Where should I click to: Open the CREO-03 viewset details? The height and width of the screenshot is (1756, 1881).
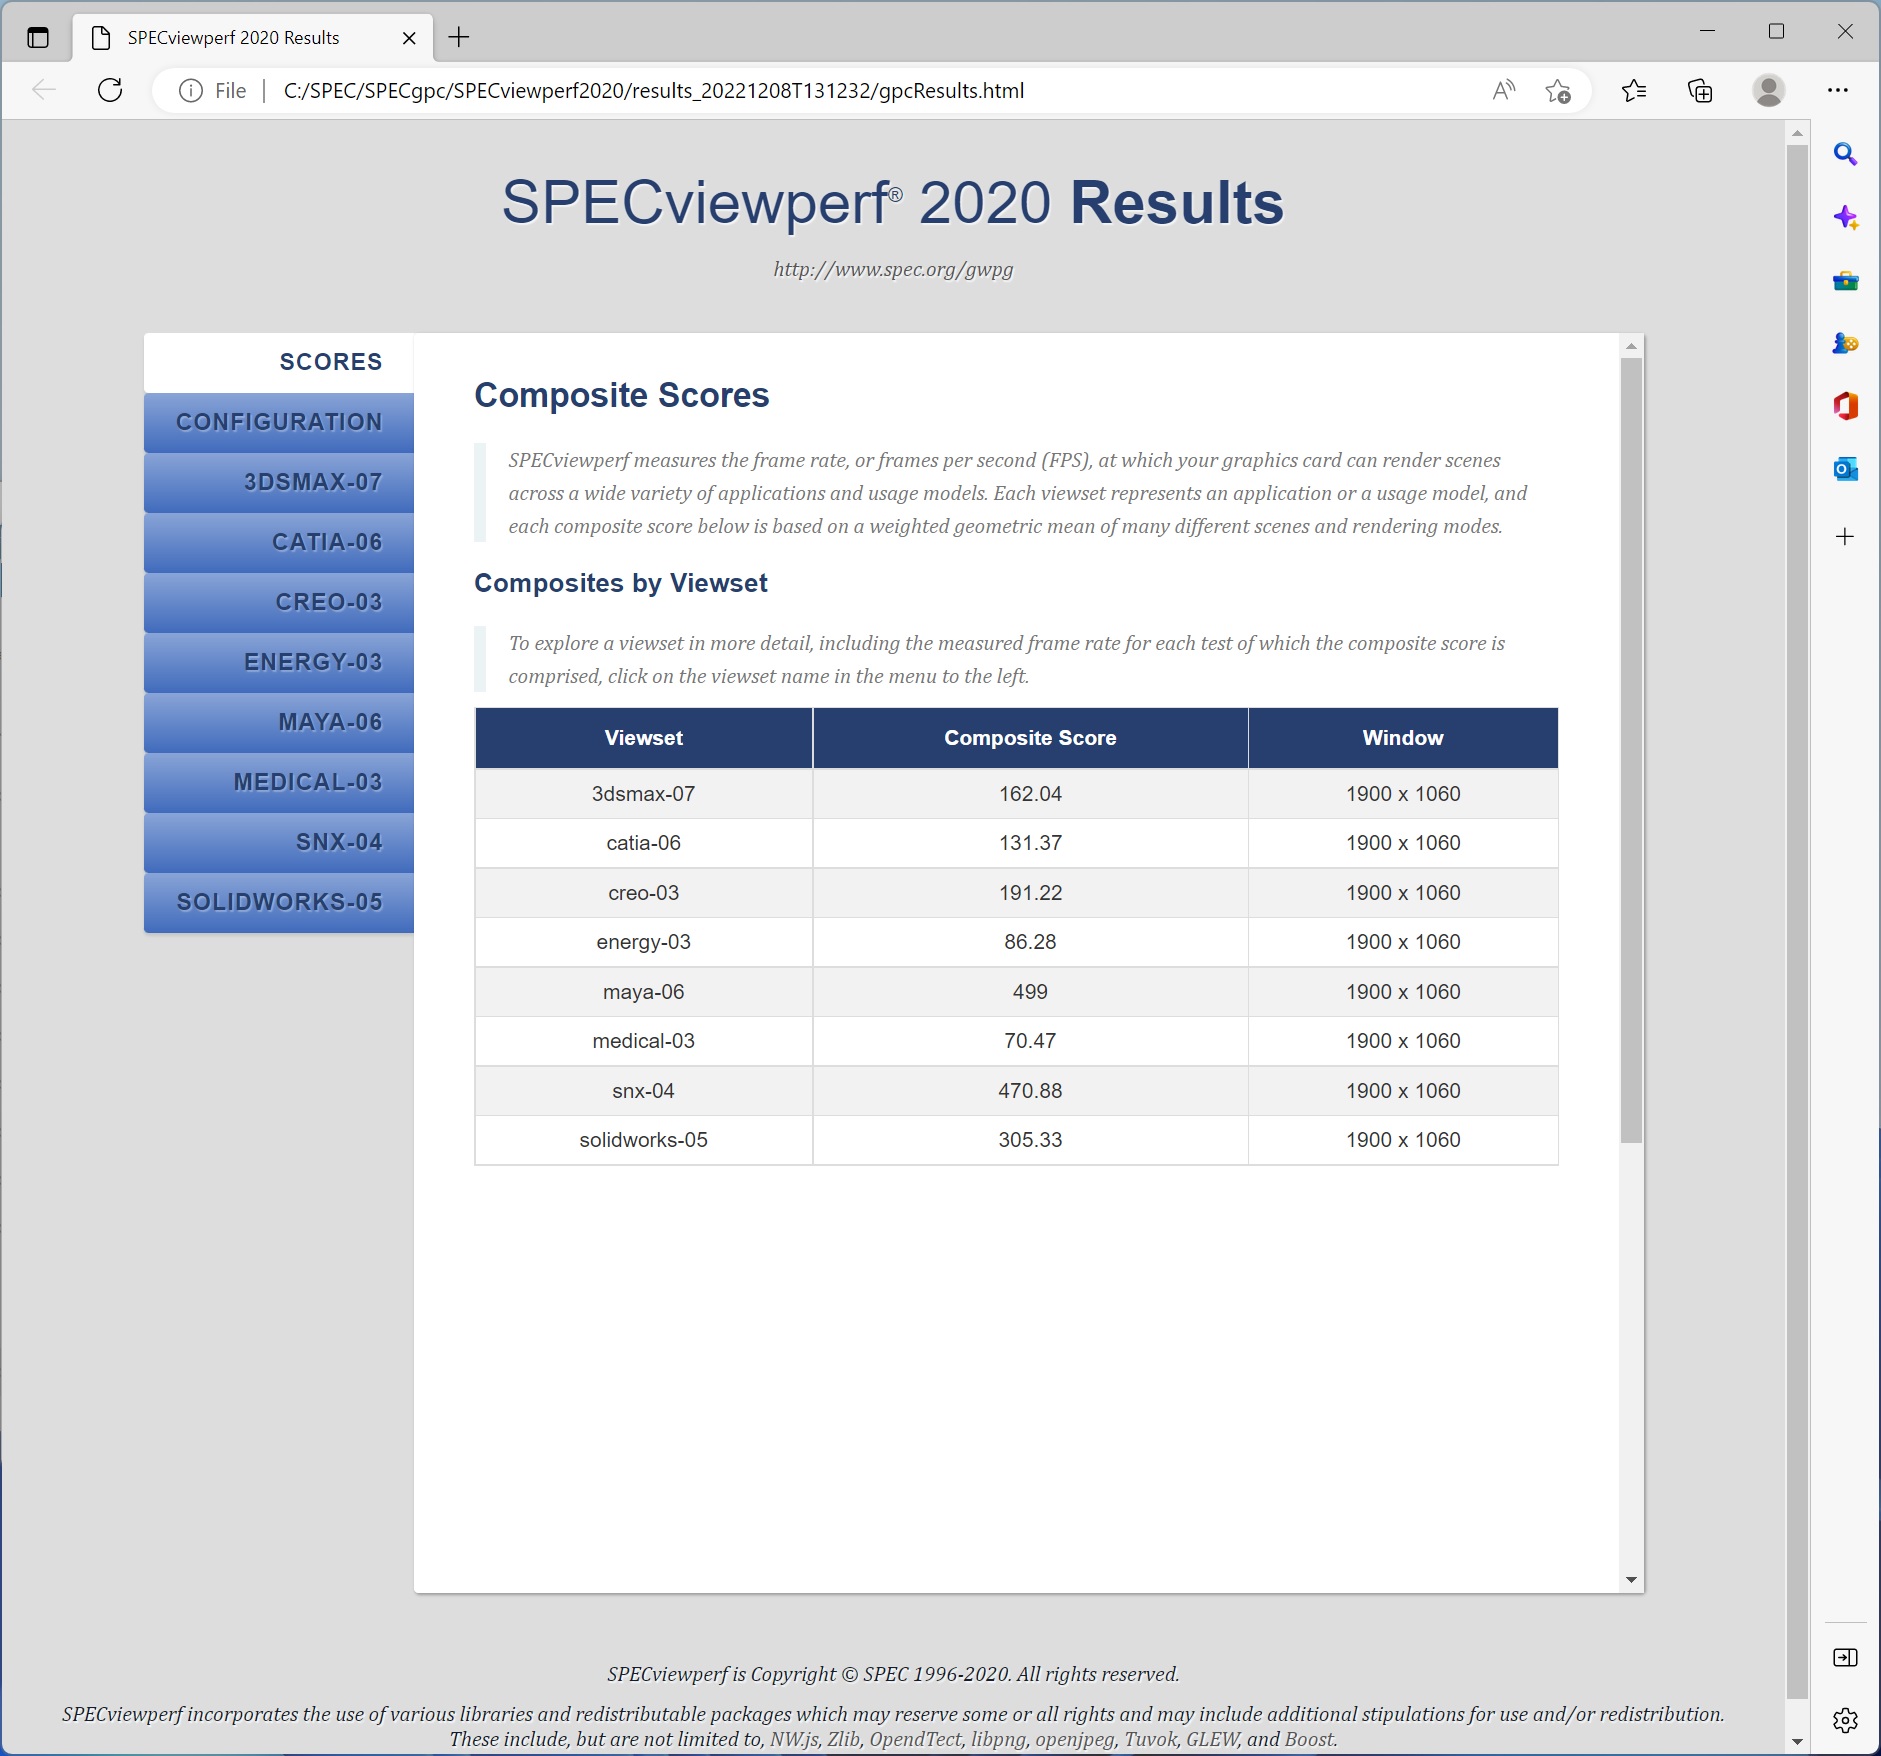279,602
